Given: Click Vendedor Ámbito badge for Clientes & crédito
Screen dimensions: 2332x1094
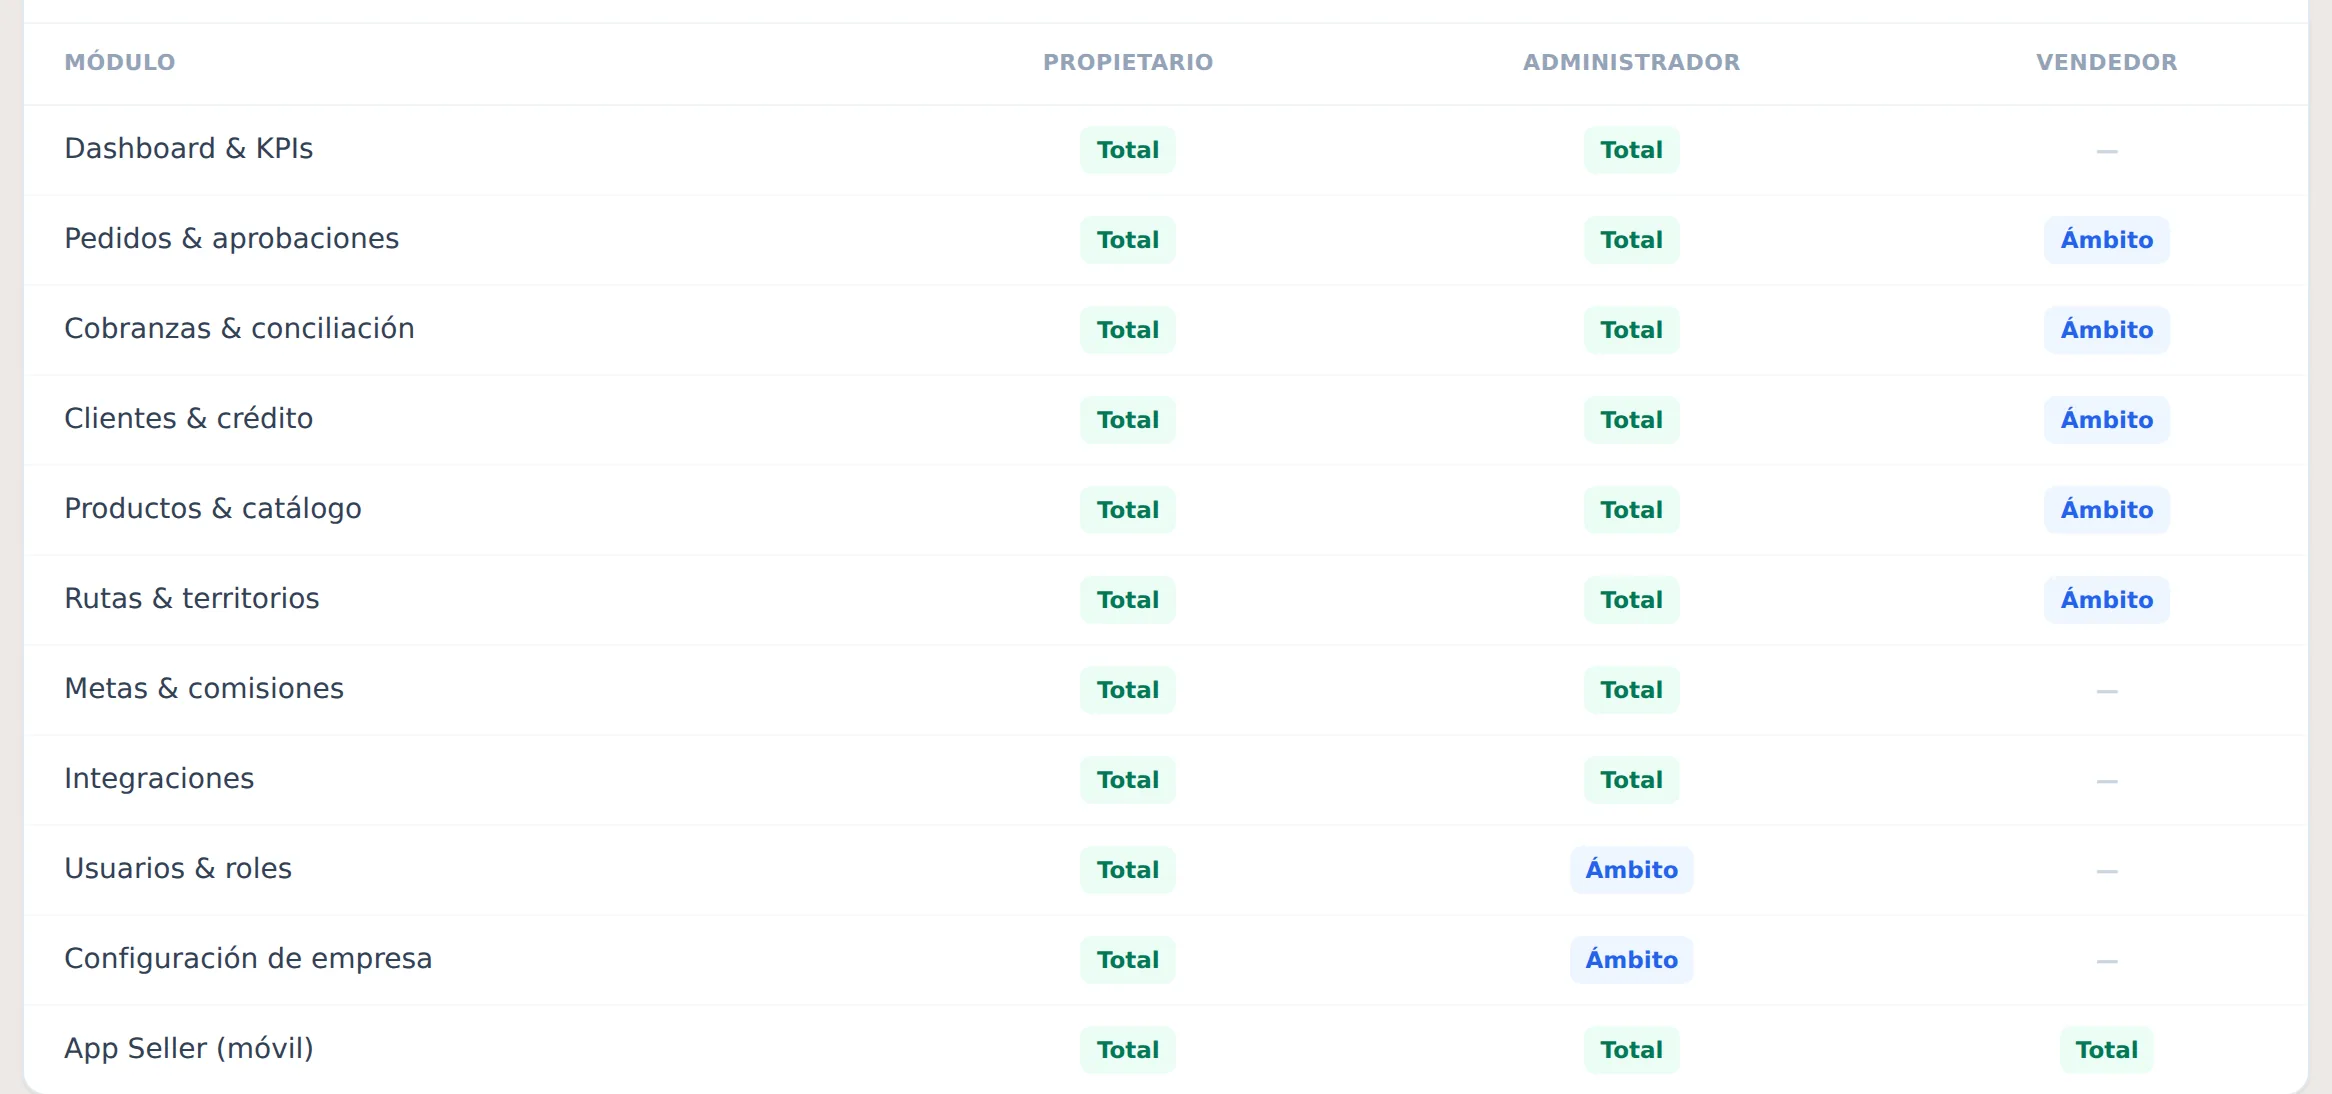Looking at the screenshot, I should coord(2107,420).
